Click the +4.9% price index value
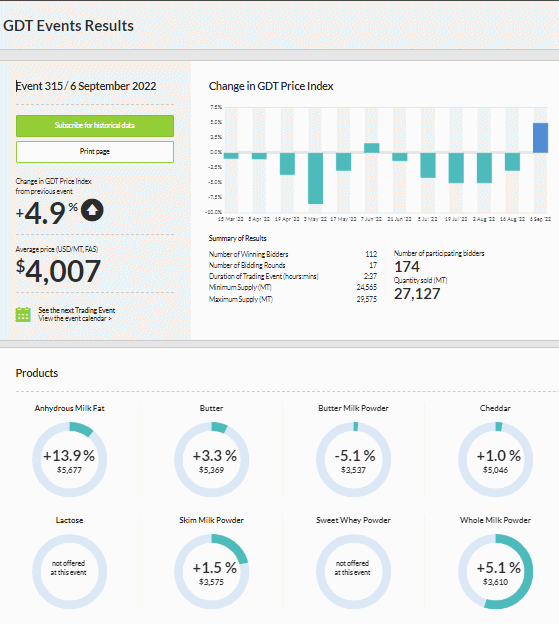The width and height of the screenshot is (559, 624). tap(47, 213)
